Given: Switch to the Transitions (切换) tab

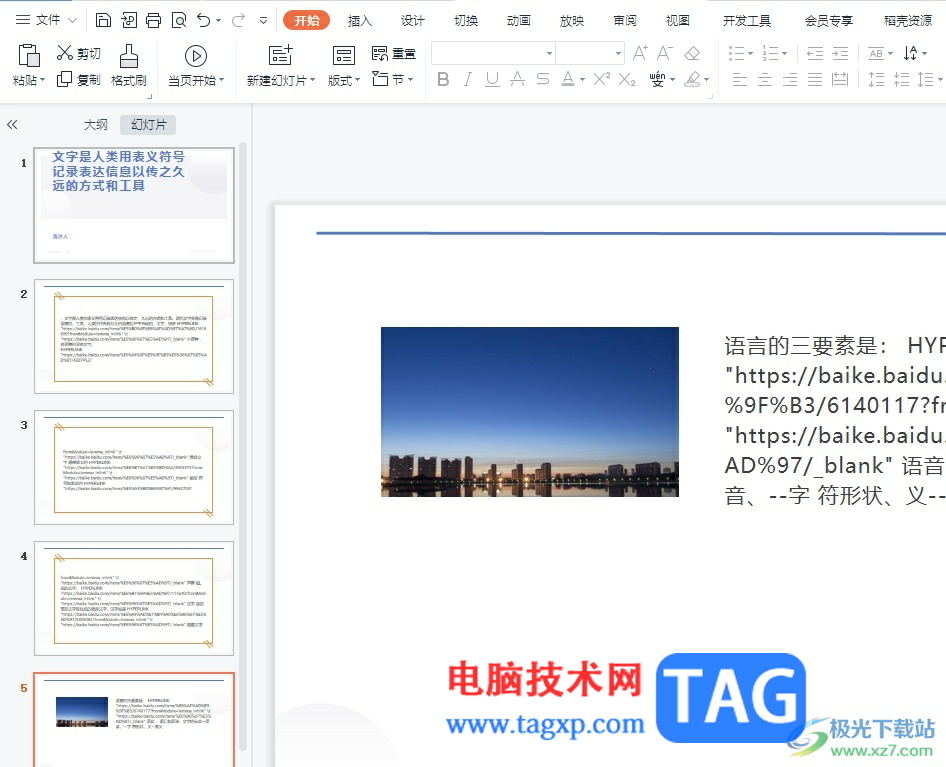Looking at the screenshot, I should (466, 21).
